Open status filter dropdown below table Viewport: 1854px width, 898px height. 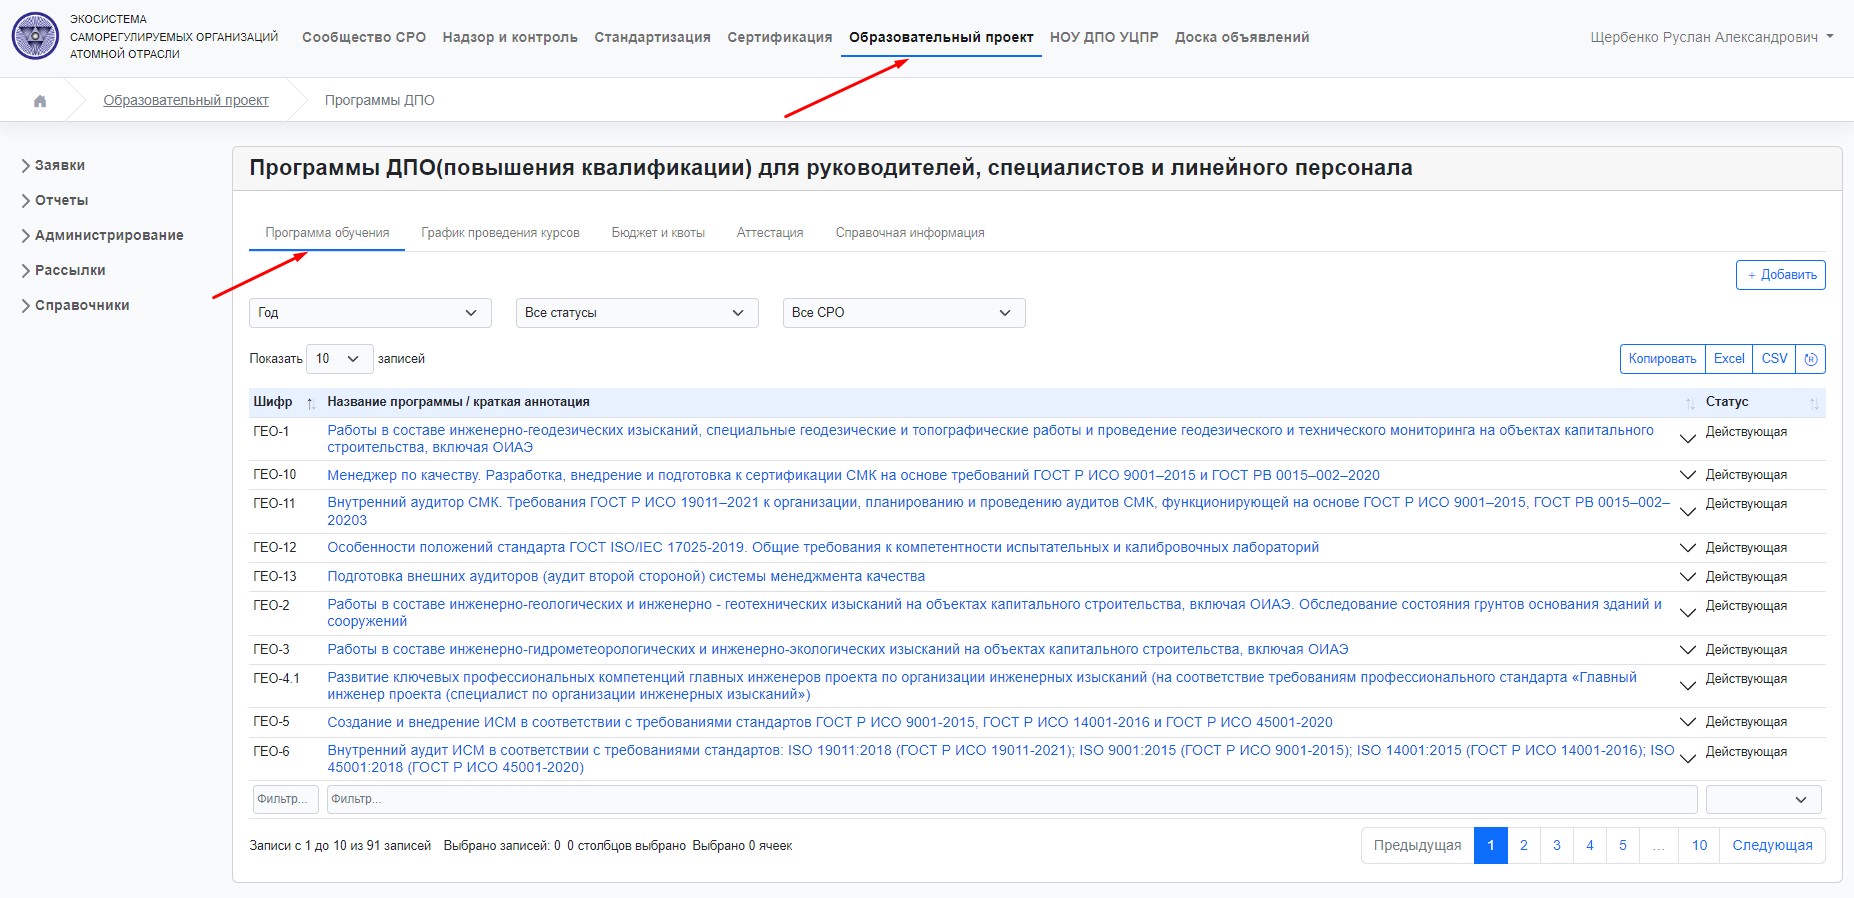coord(1763,800)
